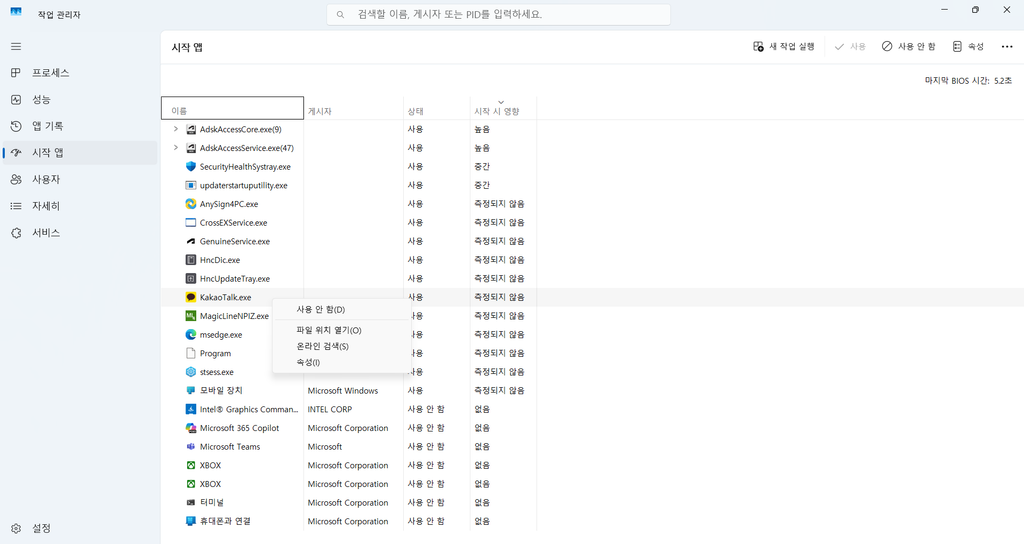
Task: Click the HncDic.exe icon
Action: [191, 260]
